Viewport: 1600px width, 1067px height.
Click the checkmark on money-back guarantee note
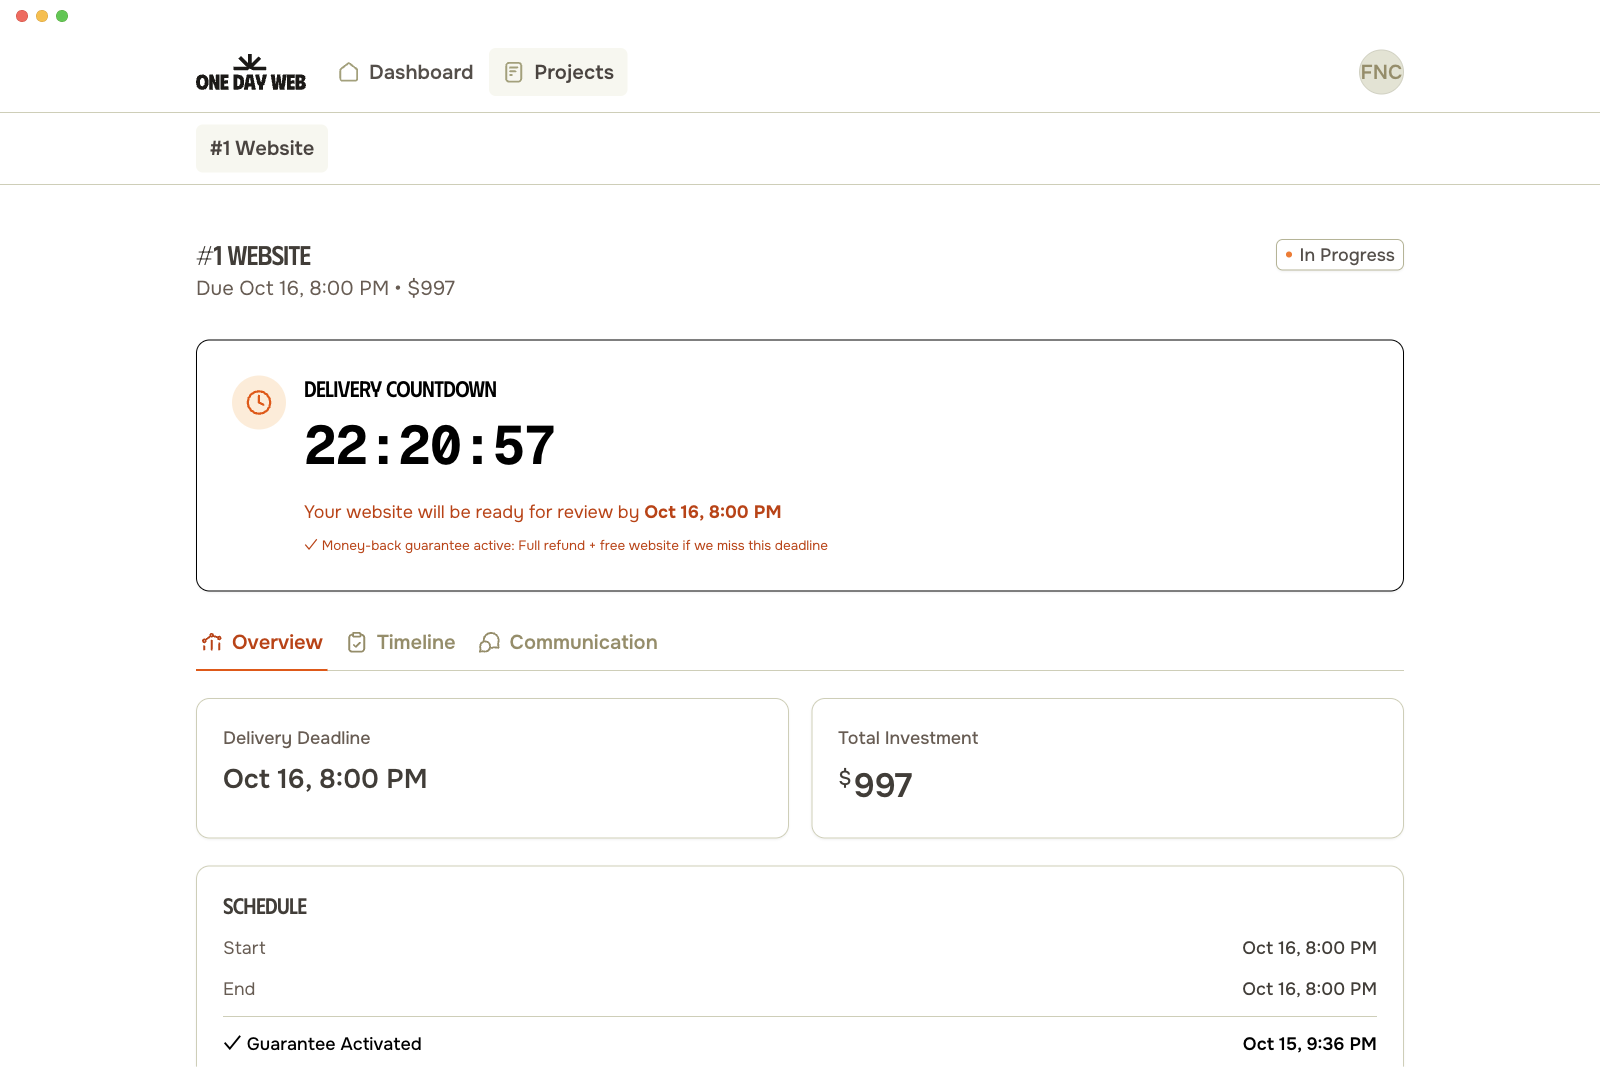tap(310, 545)
